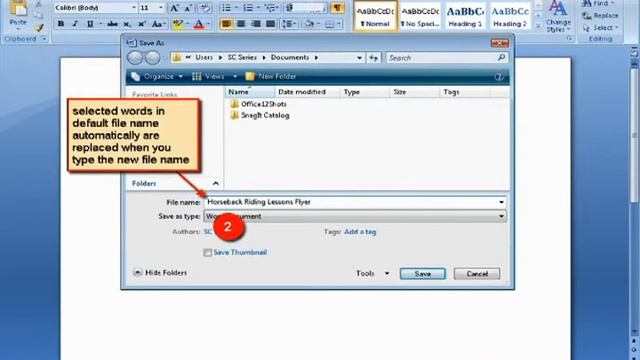Click New Folder in the toolbar
This screenshot has height=360, width=640.
click(271, 76)
